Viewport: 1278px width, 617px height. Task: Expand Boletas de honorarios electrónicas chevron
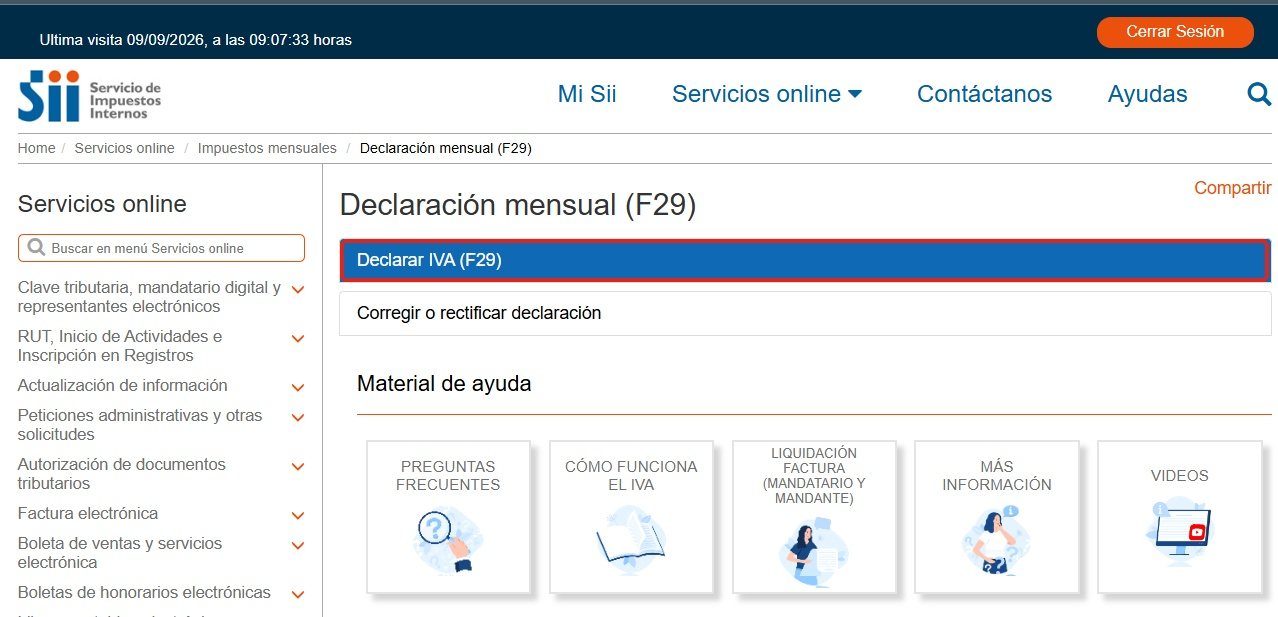297,595
